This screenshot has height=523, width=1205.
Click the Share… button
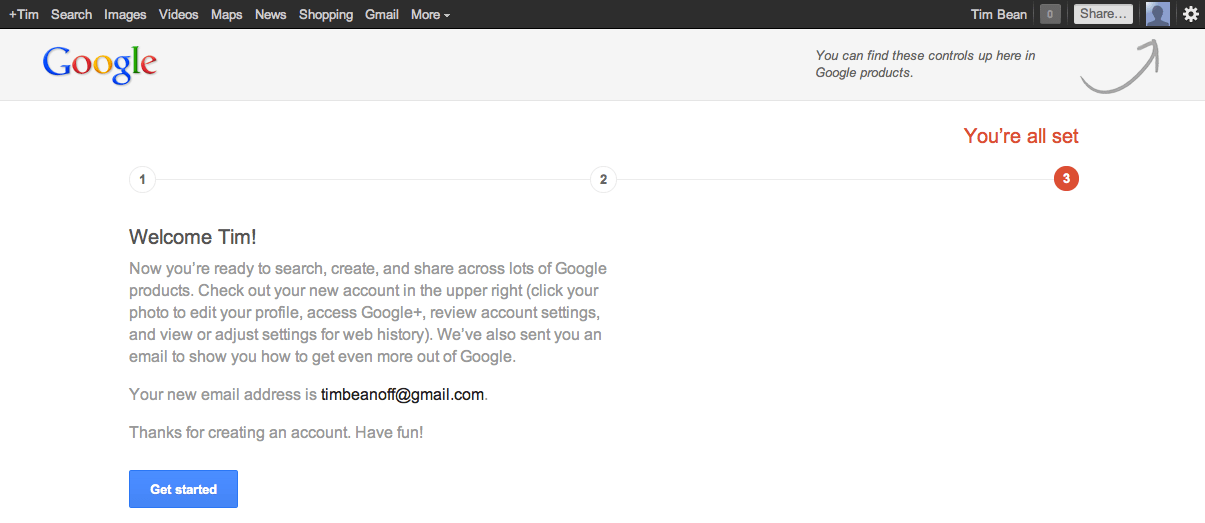point(1103,14)
